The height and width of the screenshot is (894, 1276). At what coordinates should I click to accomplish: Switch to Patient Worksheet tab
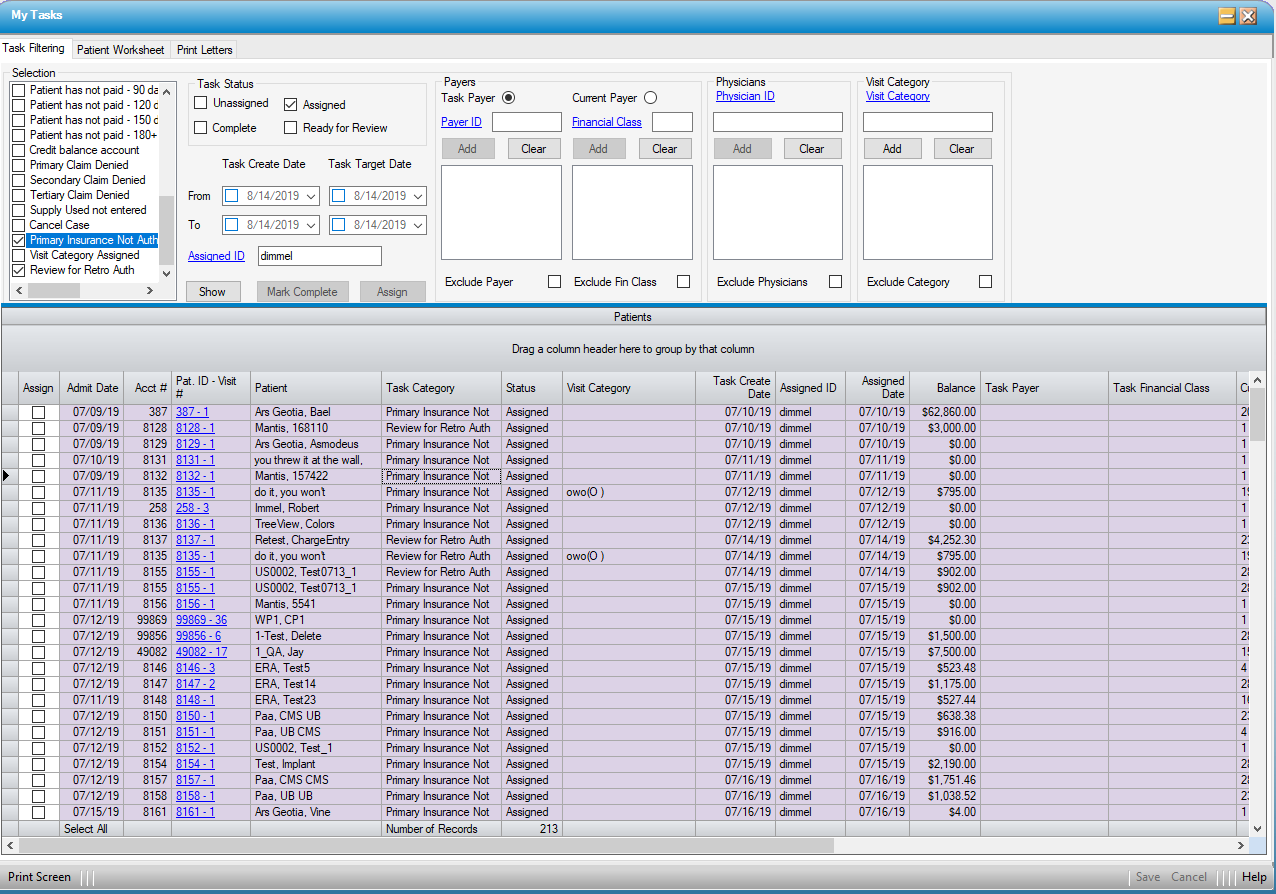[x=120, y=50]
